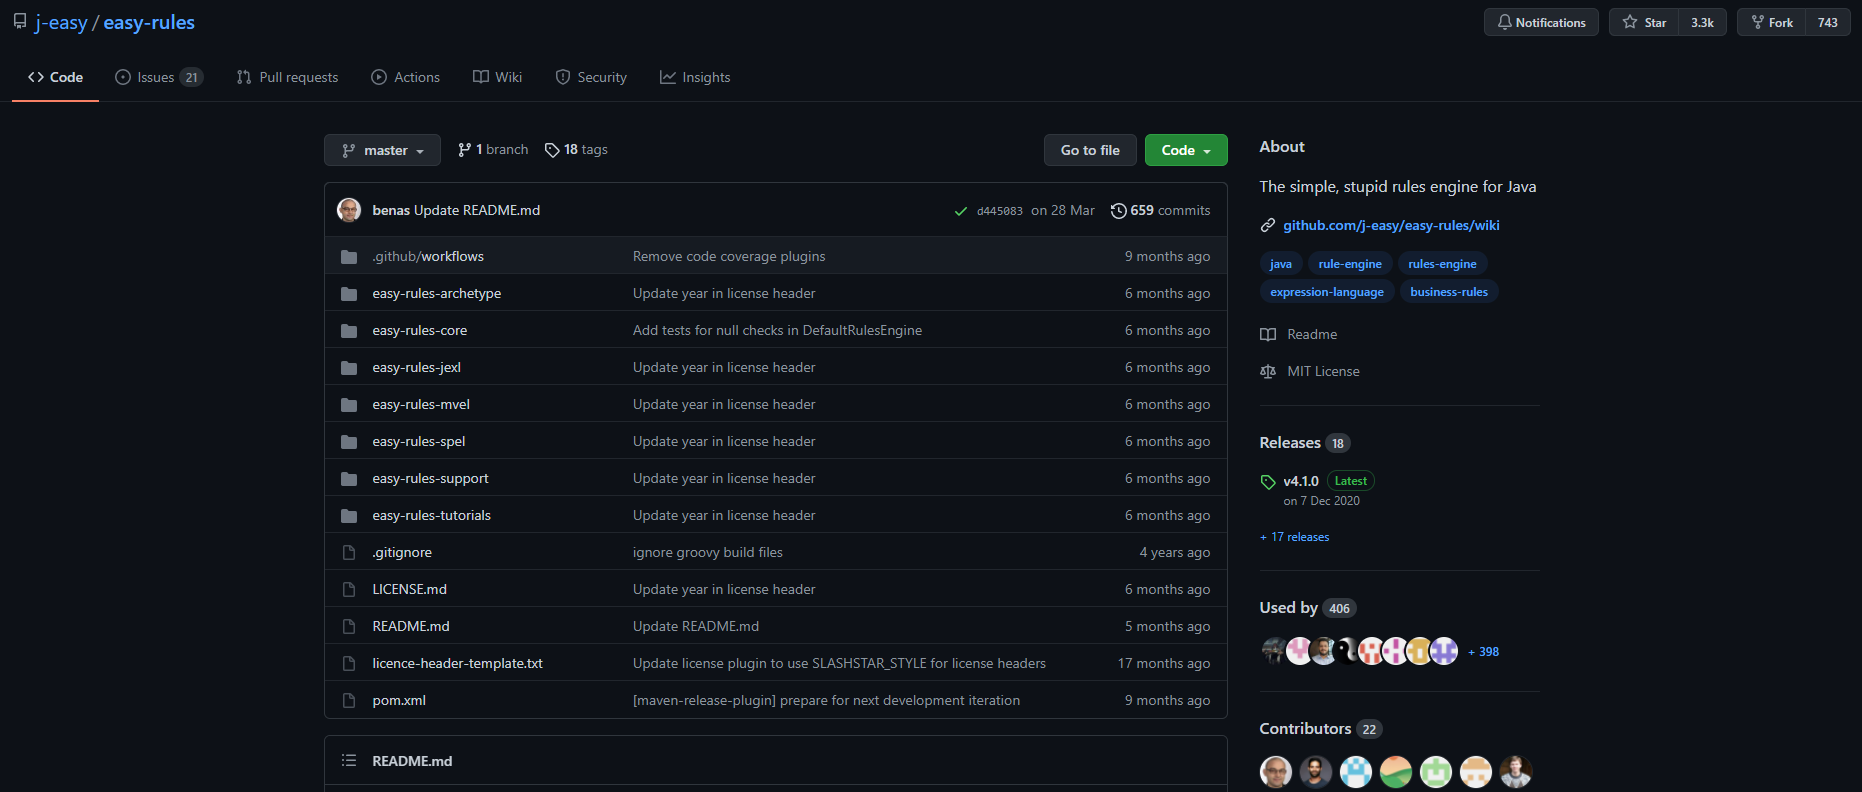1862x792 pixels.
Task: Open the Contributors 22 heading link
Action: 1321,729
